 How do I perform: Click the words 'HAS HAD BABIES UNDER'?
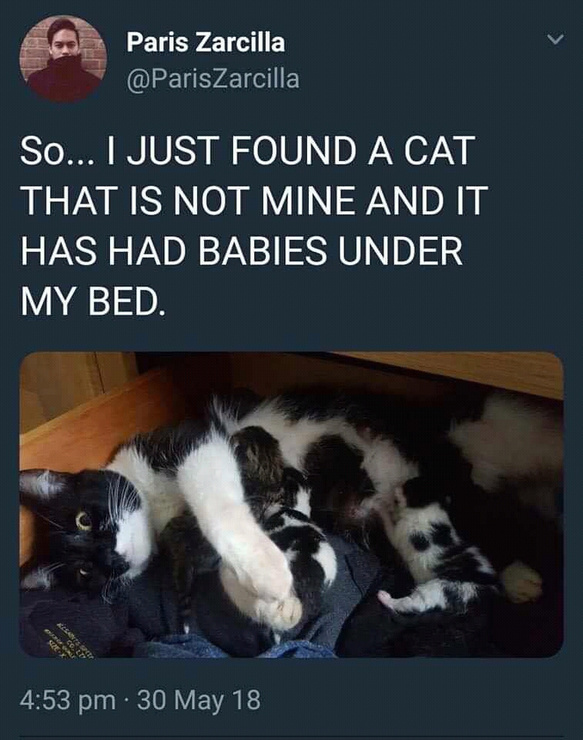(x=241, y=251)
